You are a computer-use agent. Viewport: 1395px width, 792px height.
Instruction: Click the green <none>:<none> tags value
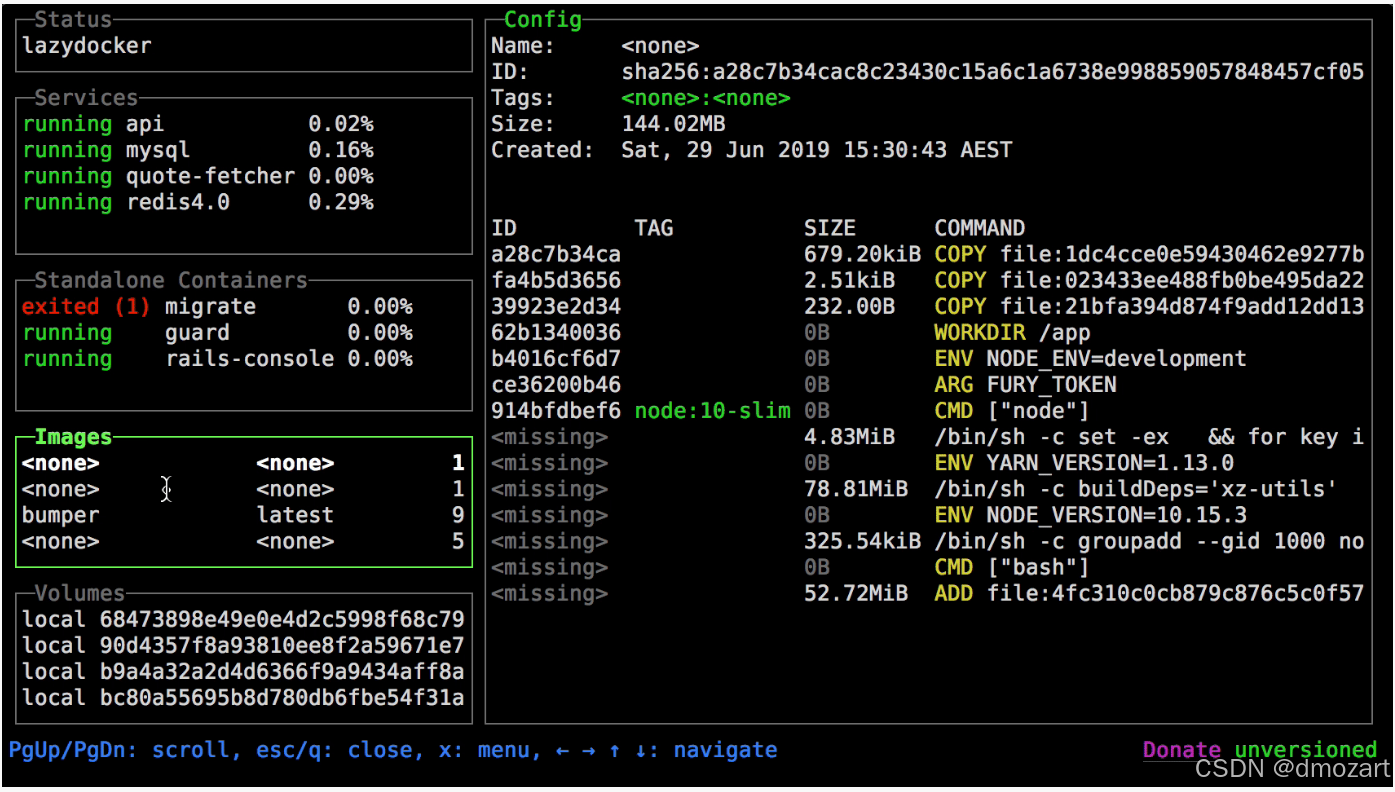pos(706,98)
